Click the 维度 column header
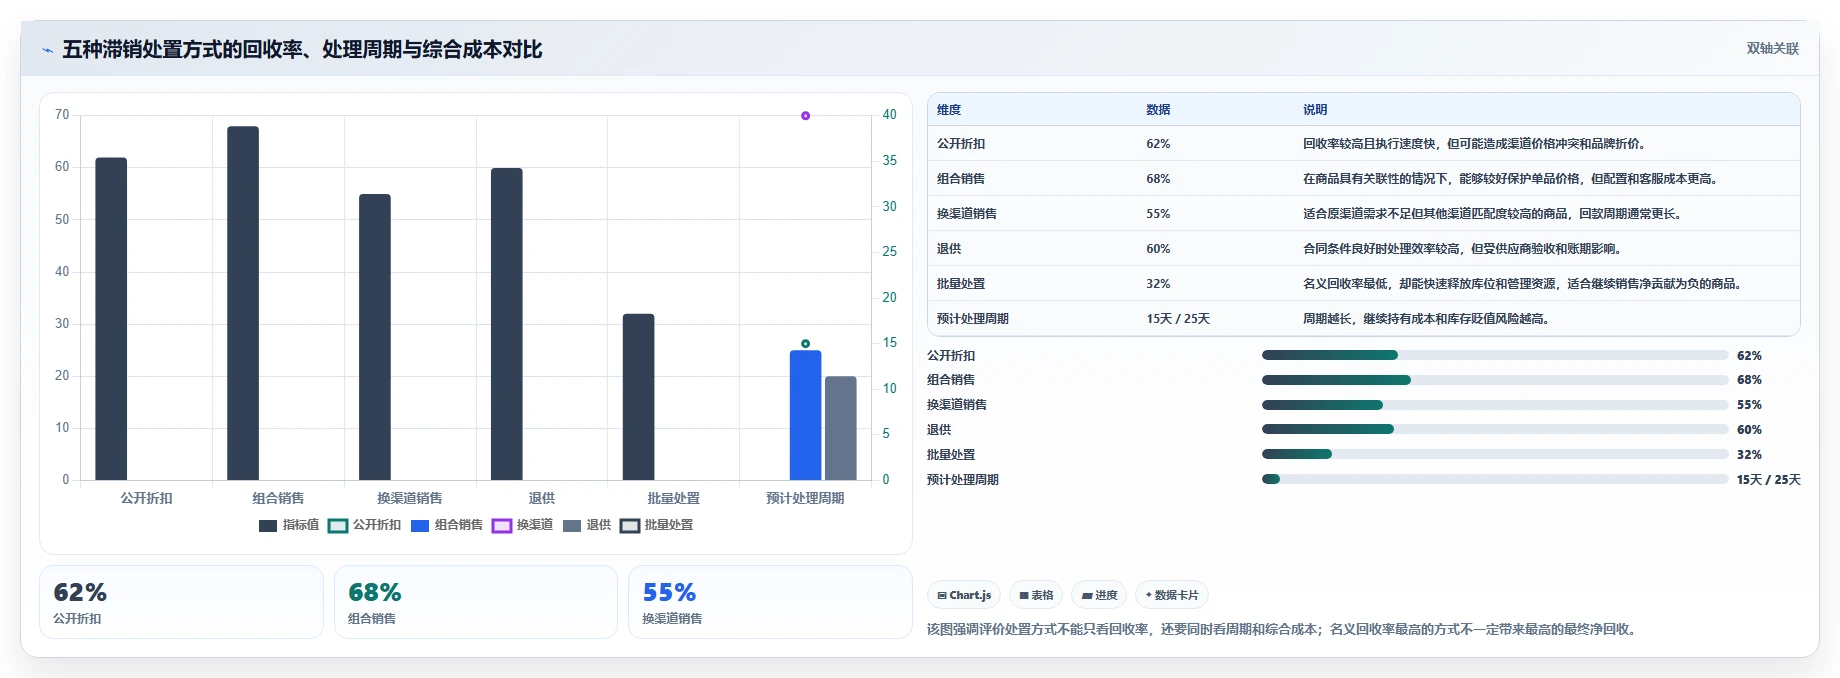Image resolution: width=1840 pixels, height=678 pixels. click(949, 110)
